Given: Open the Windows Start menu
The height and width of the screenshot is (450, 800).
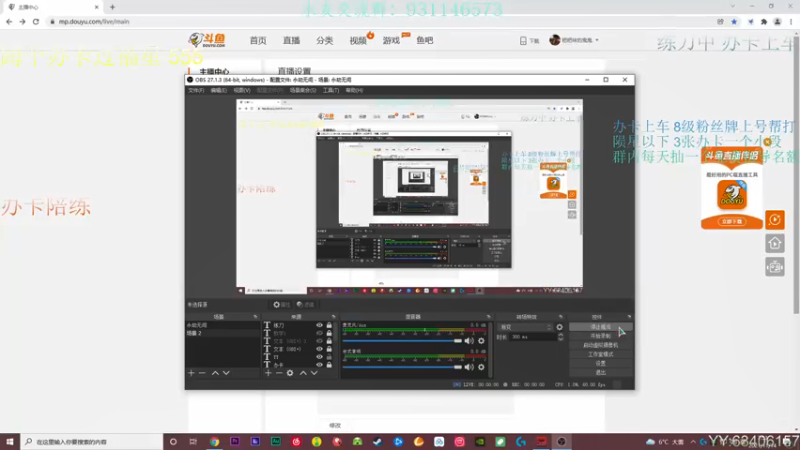Looking at the screenshot, I should [10, 442].
